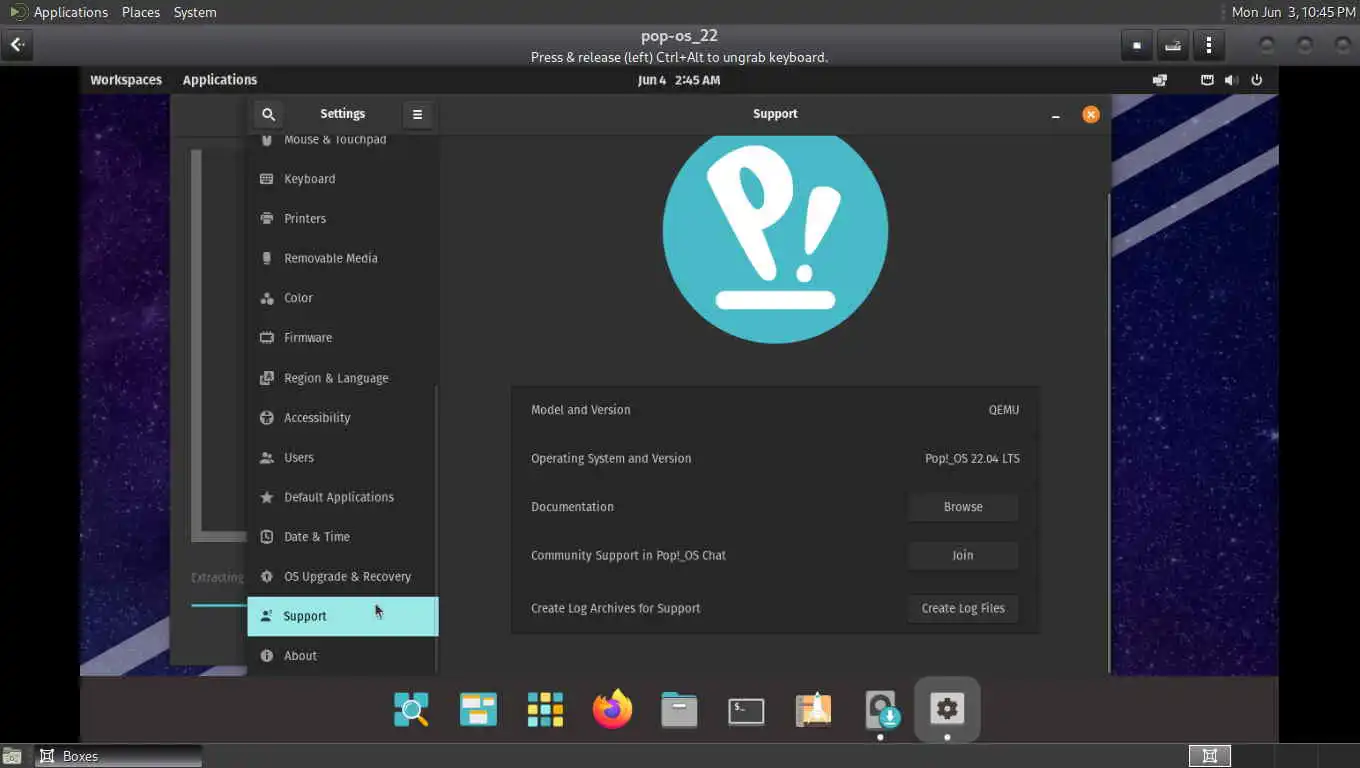
Task: Click the workspace switcher in host bottom panel
Action: click(x=1209, y=756)
